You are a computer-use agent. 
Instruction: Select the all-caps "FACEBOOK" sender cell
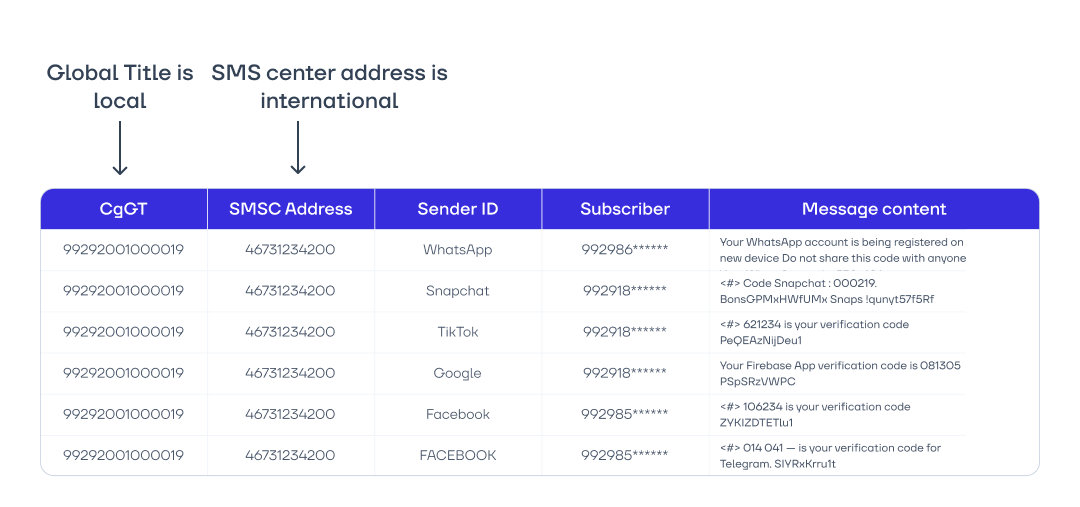click(458, 455)
